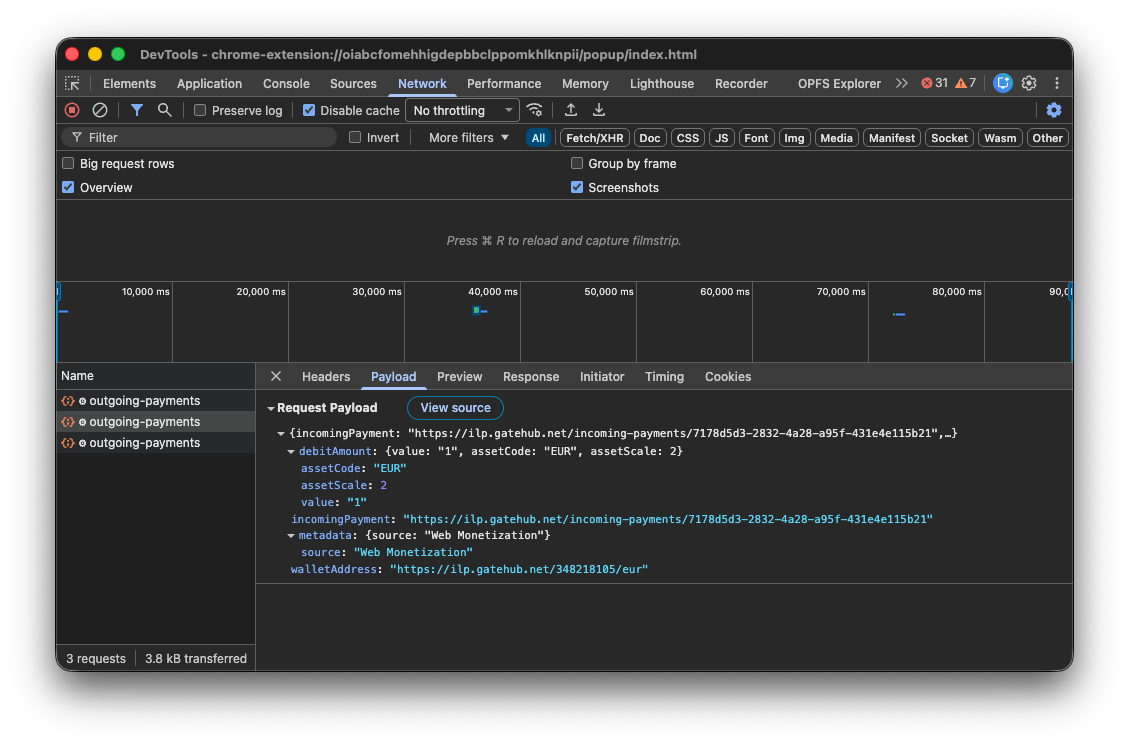Open network conditions panel
The image size is (1129, 745).
pyautogui.click(x=534, y=110)
